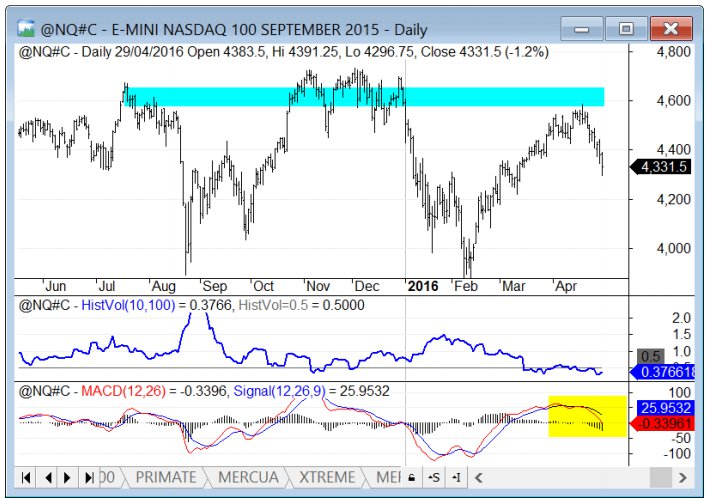Close the @NQ#C chart window
This screenshot has height=501, width=709.
pos(671,29)
